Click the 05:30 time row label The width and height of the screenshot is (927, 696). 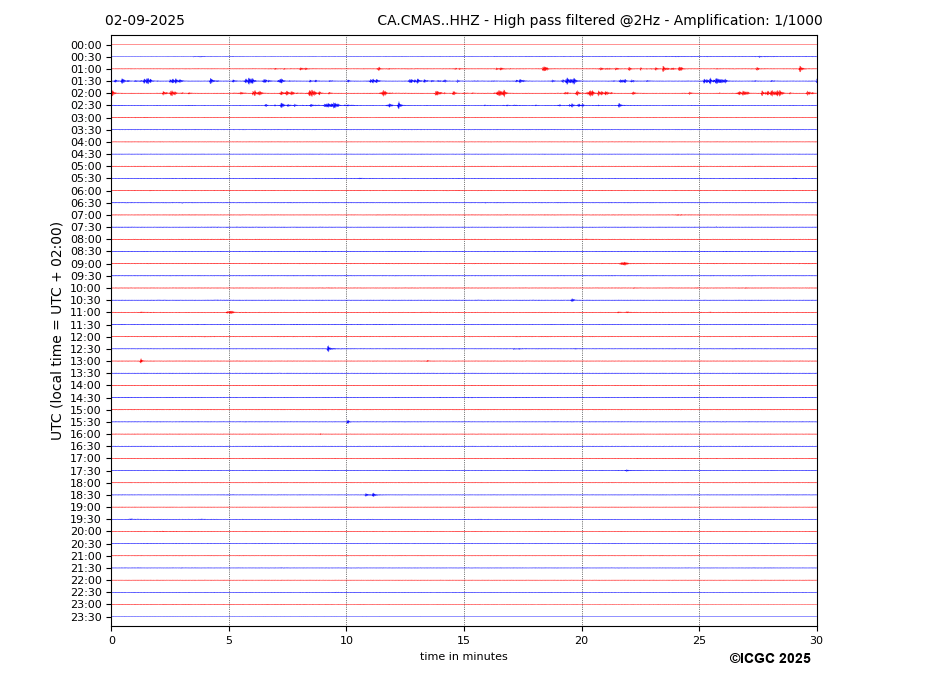click(86, 179)
